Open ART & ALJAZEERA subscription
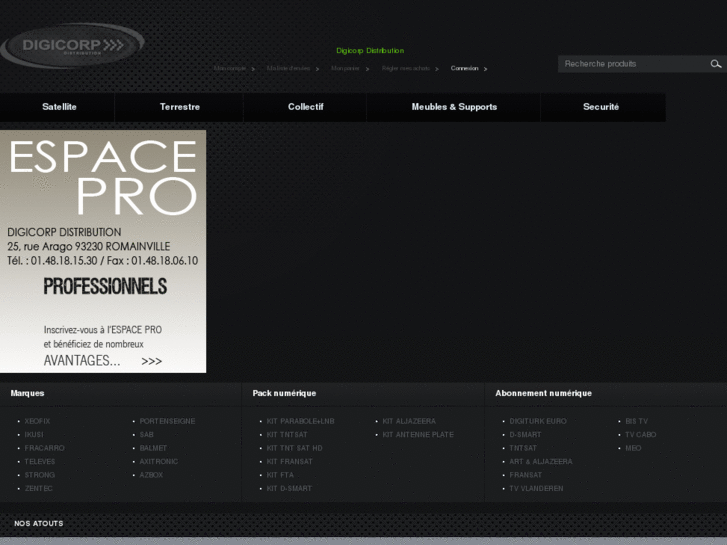Image resolution: width=727 pixels, height=545 pixels. pyautogui.click(x=541, y=462)
